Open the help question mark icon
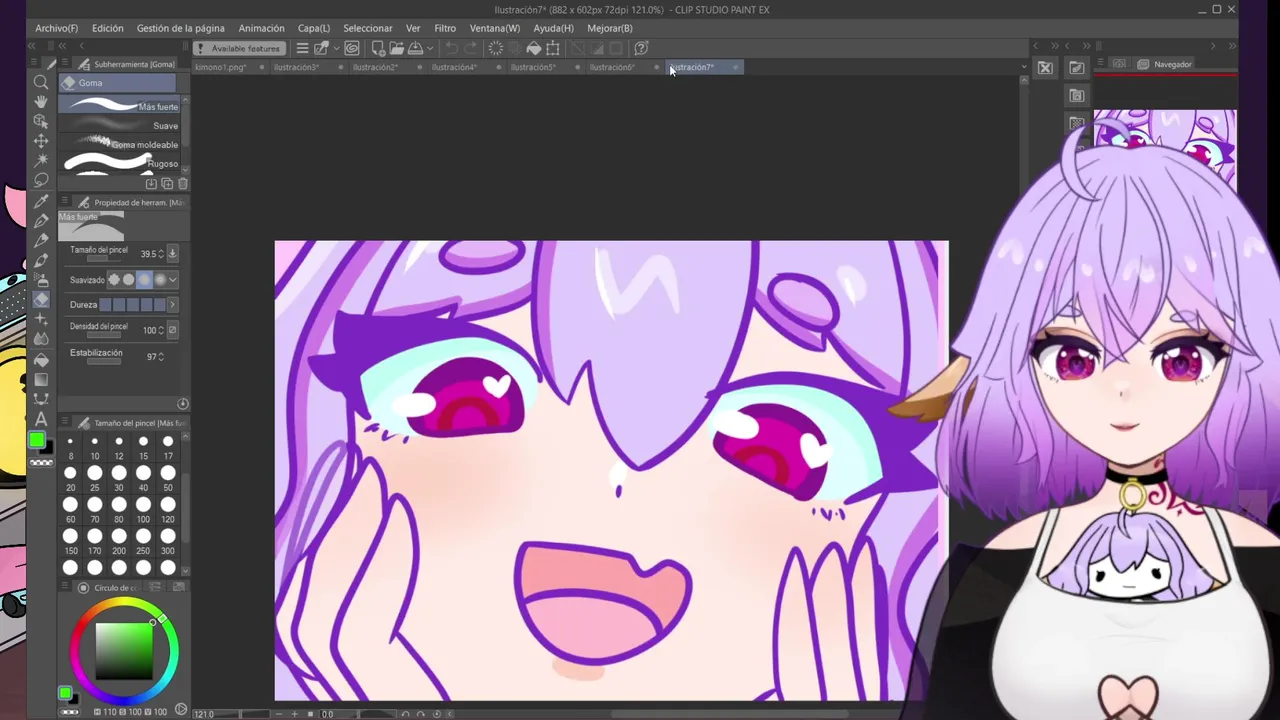The width and height of the screenshot is (1280, 720). pyautogui.click(x=642, y=48)
